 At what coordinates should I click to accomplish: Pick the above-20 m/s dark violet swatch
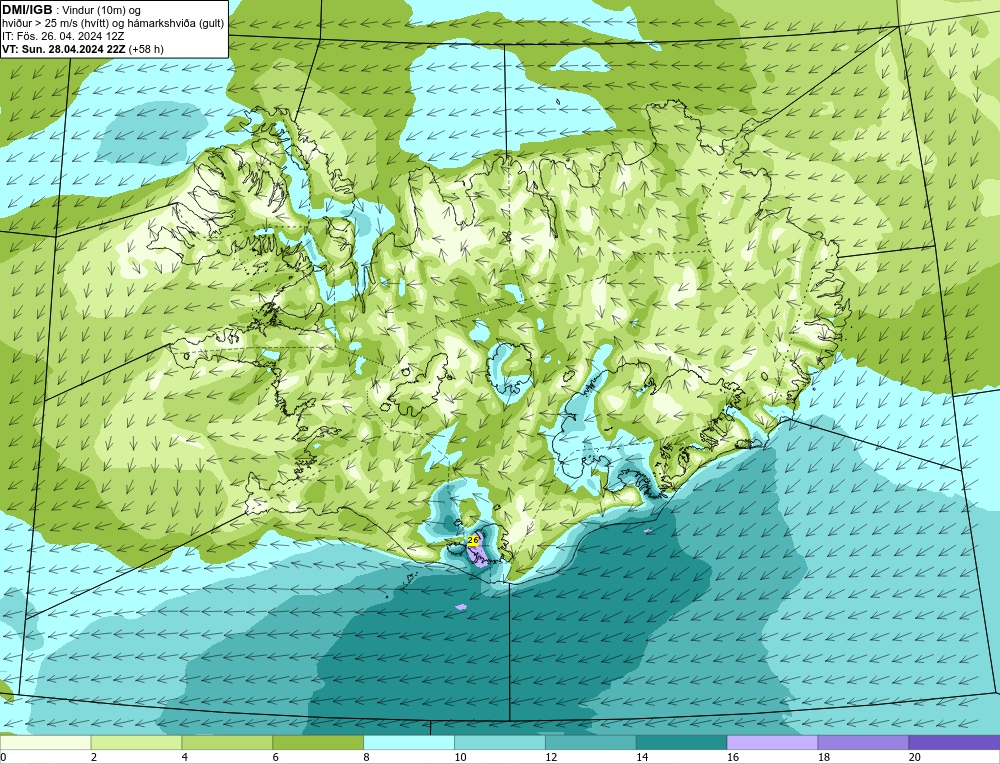point(954,742)
